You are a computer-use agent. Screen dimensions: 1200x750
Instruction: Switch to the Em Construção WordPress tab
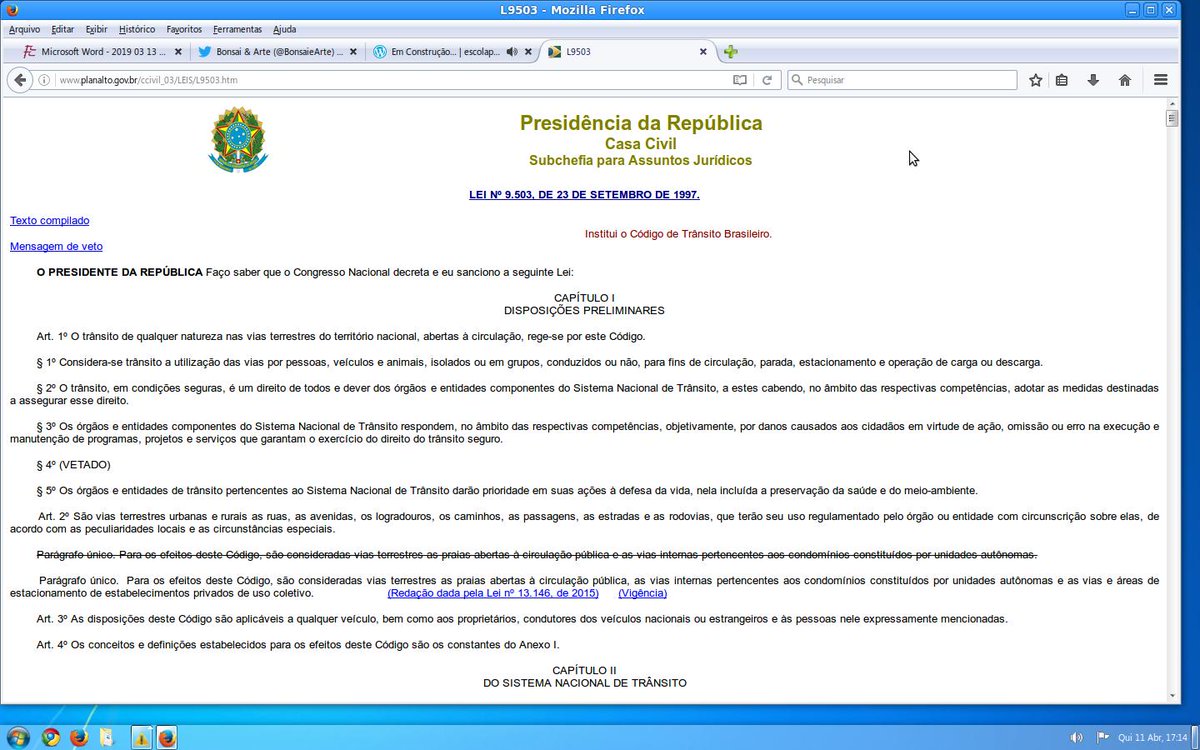point(452,52)
